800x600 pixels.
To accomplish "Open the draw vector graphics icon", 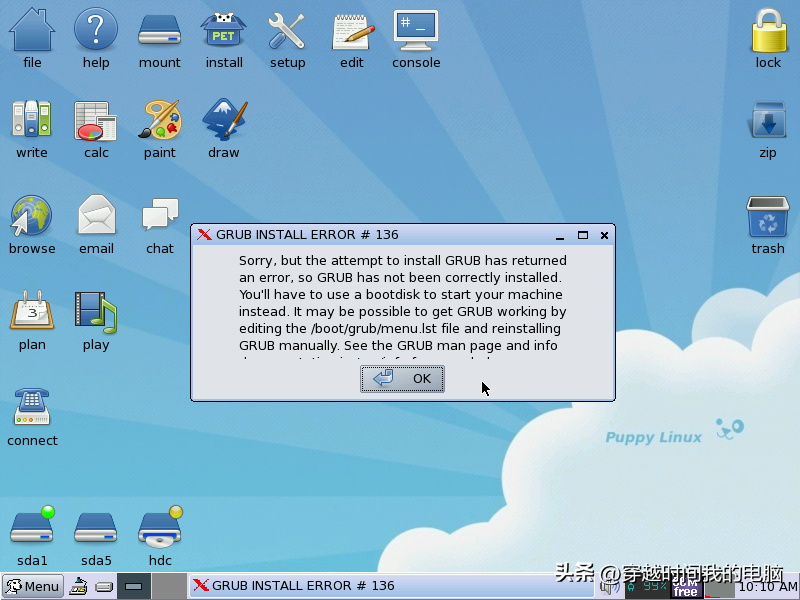I will click(224, 119).
